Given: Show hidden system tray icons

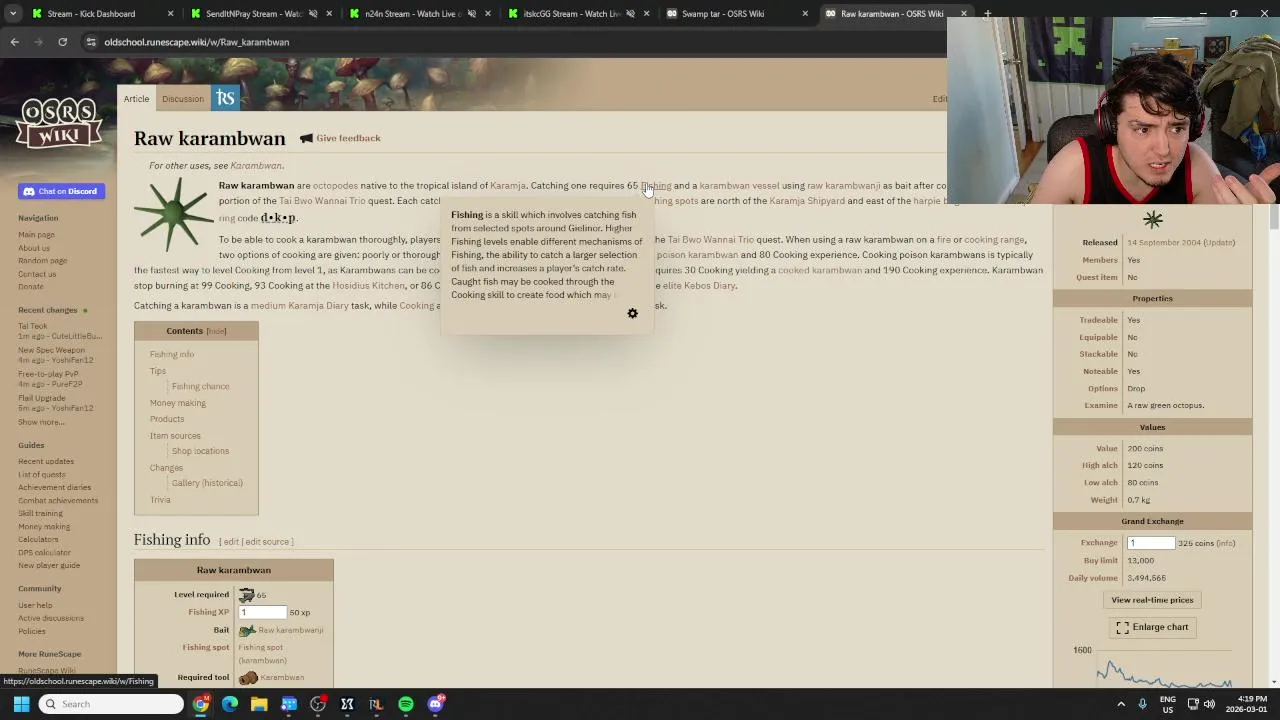Looking at the screenshot, I should (1121, 704).
